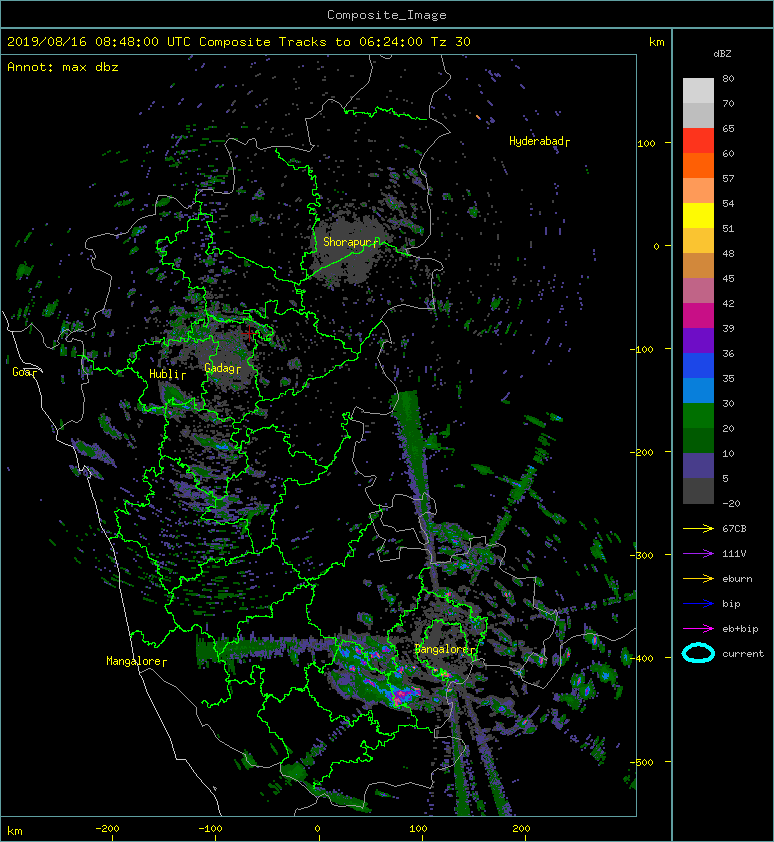Click the 'km' unit label in top header
This screenshot has width=774, height=842.
point(656,42)
